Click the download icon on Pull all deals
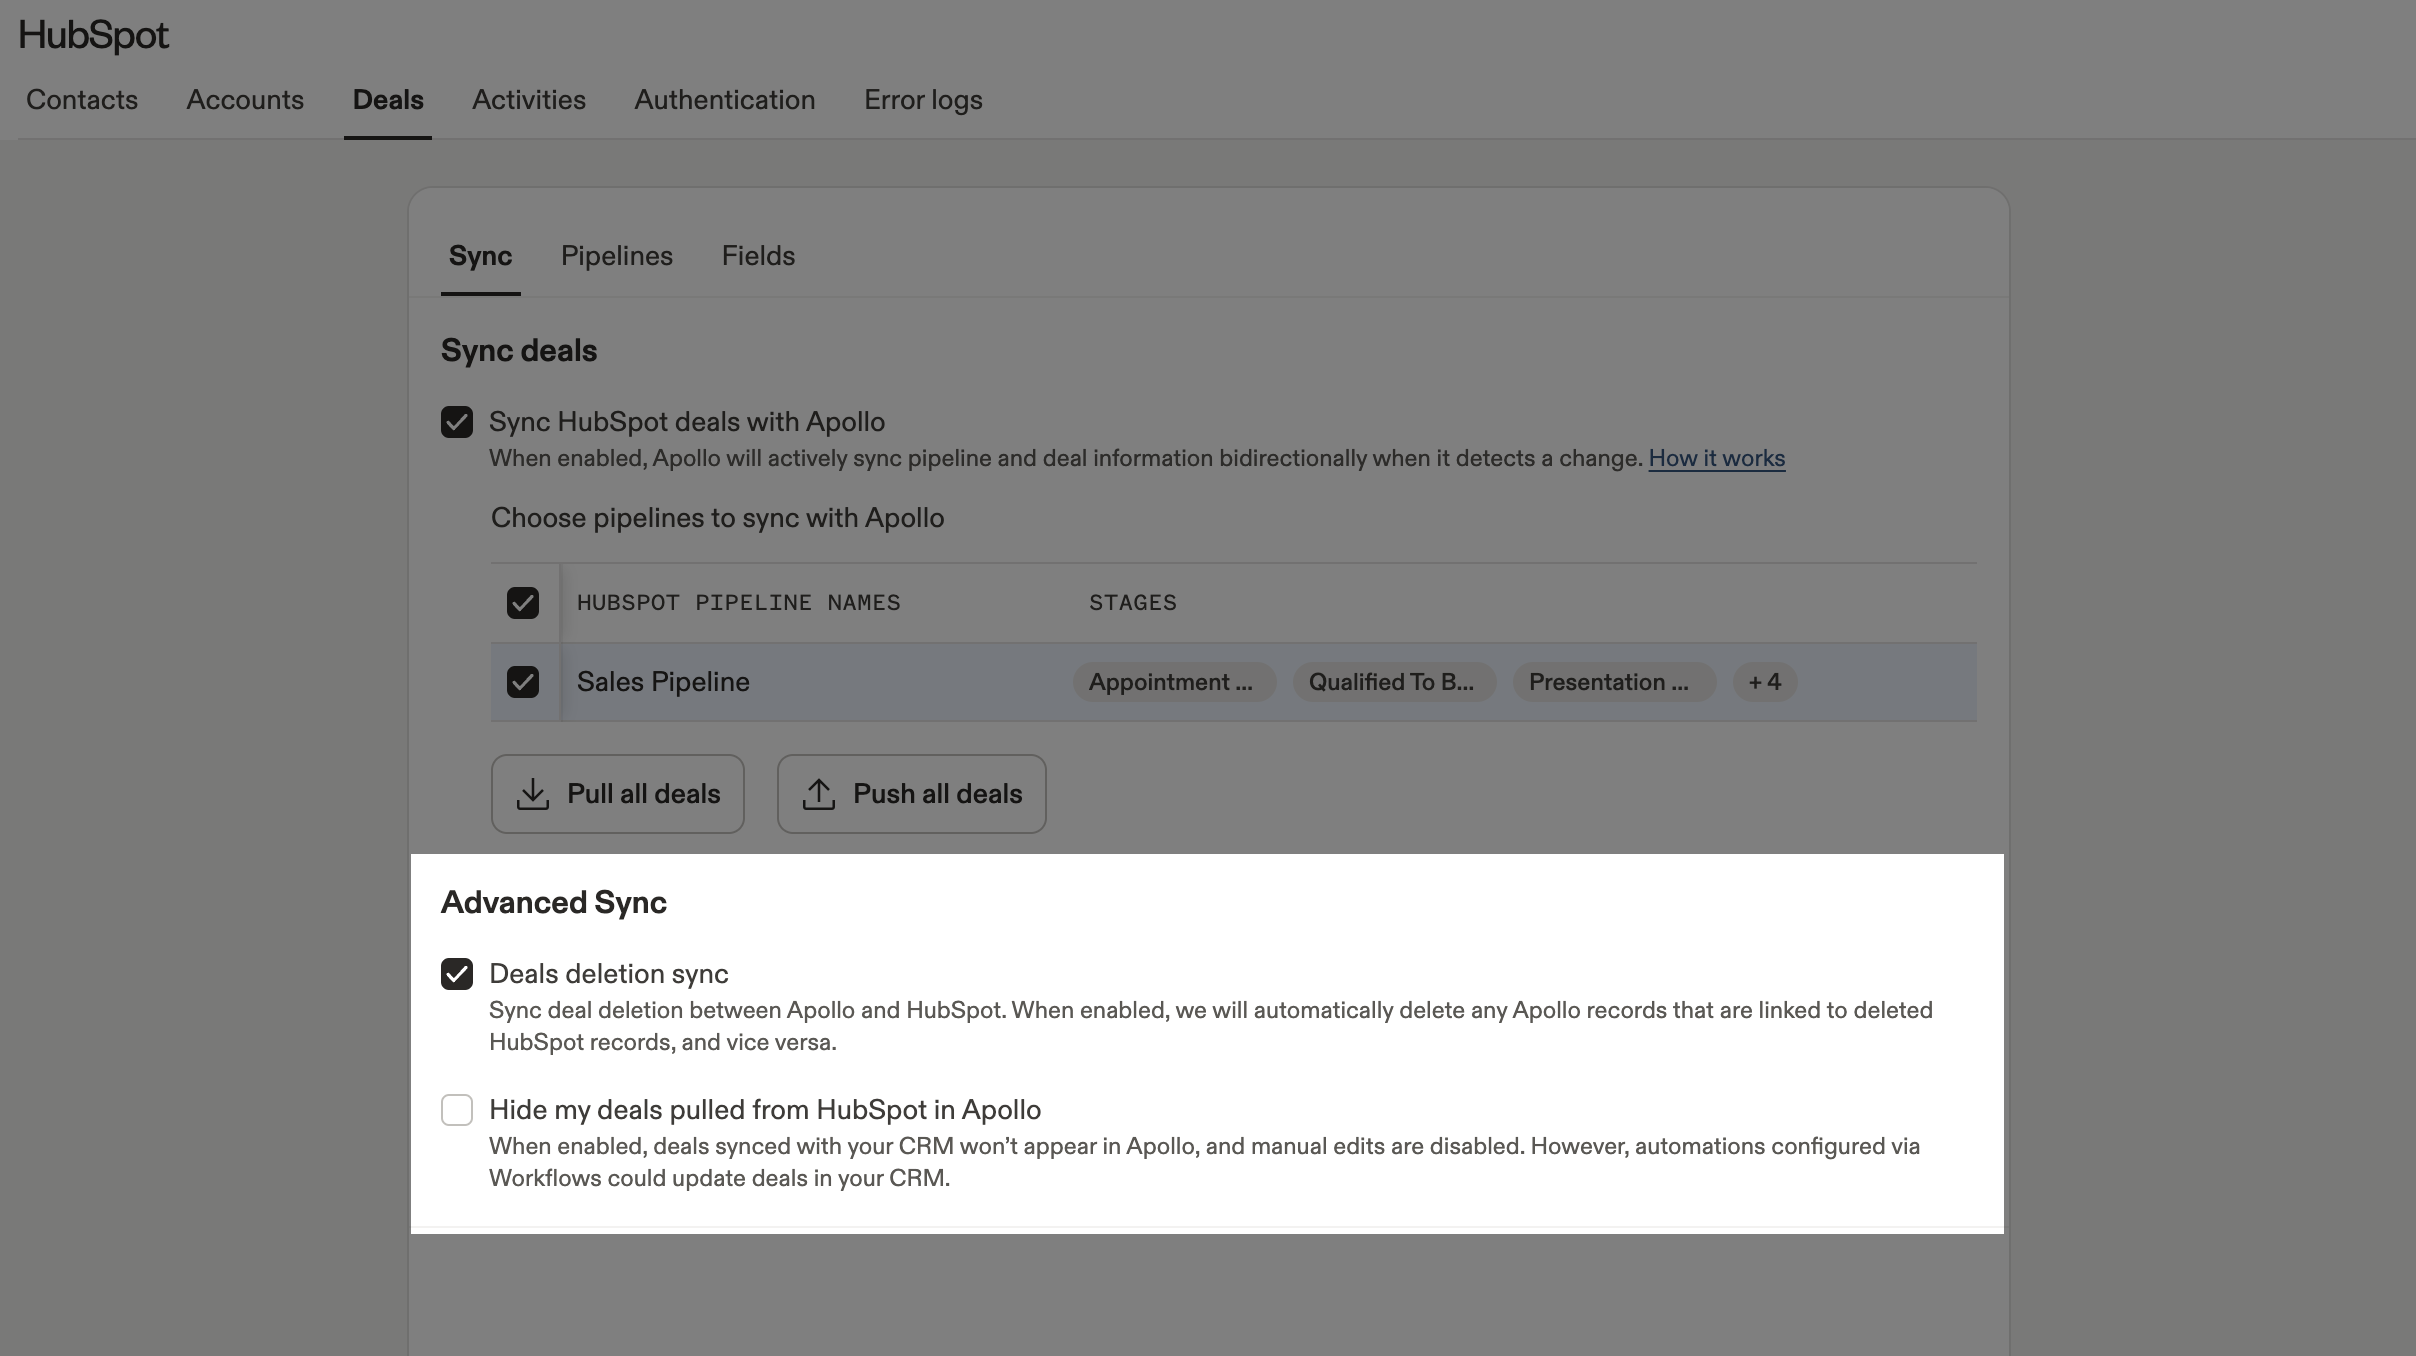The image size is (2416, 1356). tap(533, 794)
